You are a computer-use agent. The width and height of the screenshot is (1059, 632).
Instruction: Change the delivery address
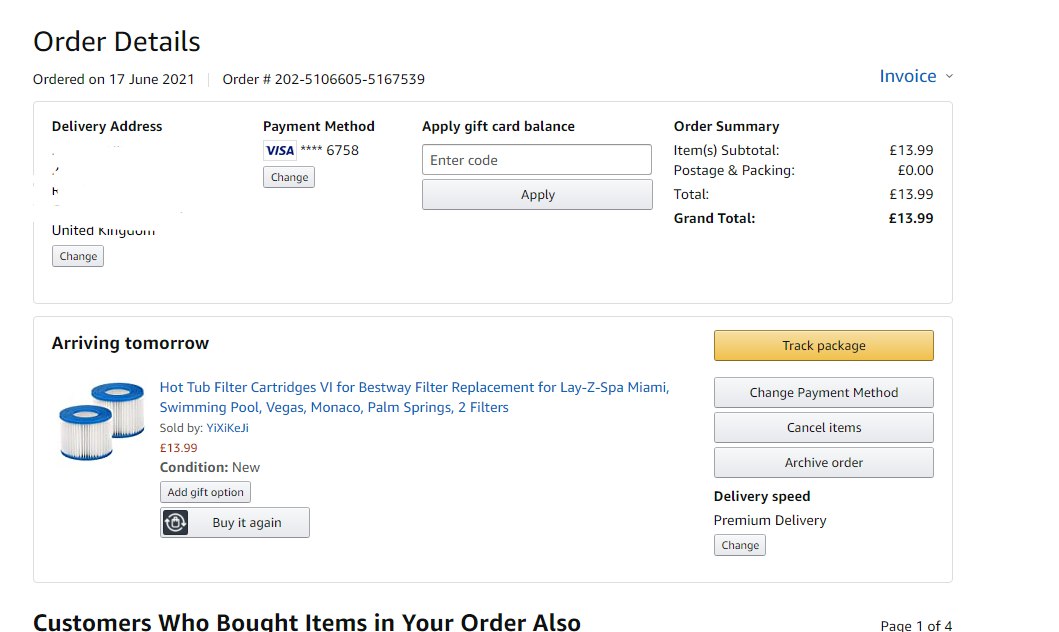[78, 256]
